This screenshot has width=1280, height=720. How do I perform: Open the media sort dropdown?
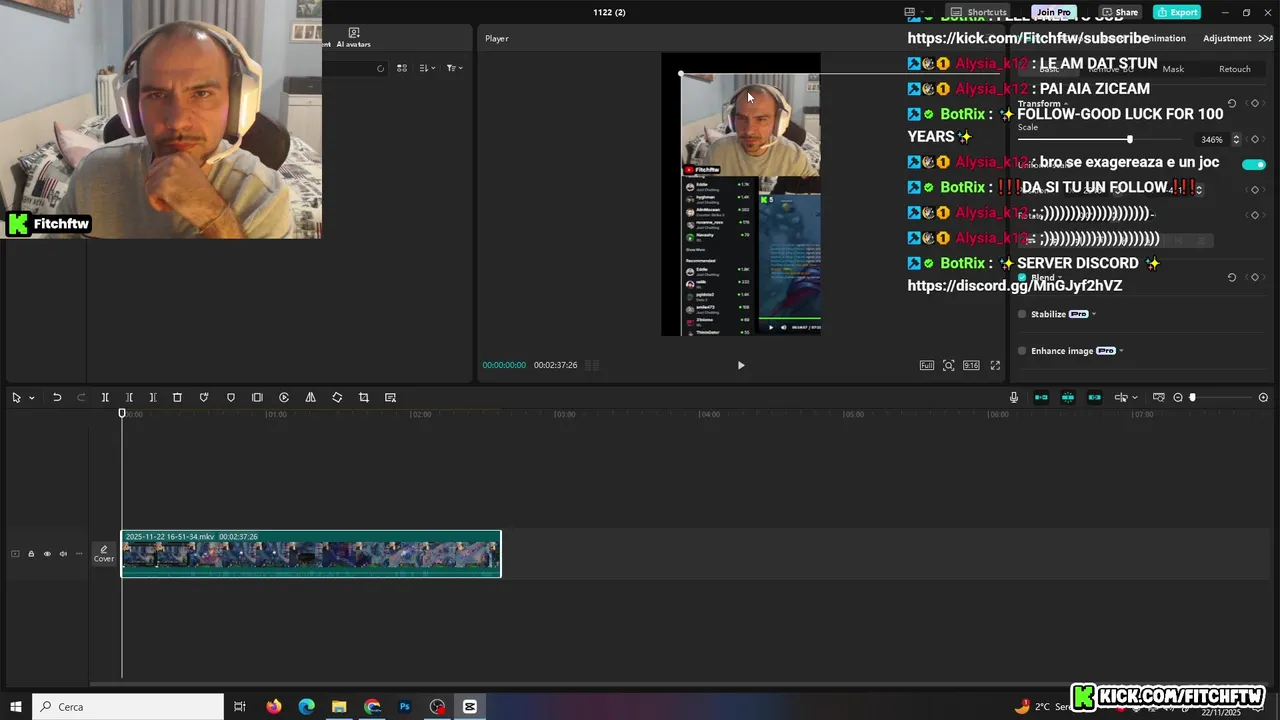pos(427,68)
